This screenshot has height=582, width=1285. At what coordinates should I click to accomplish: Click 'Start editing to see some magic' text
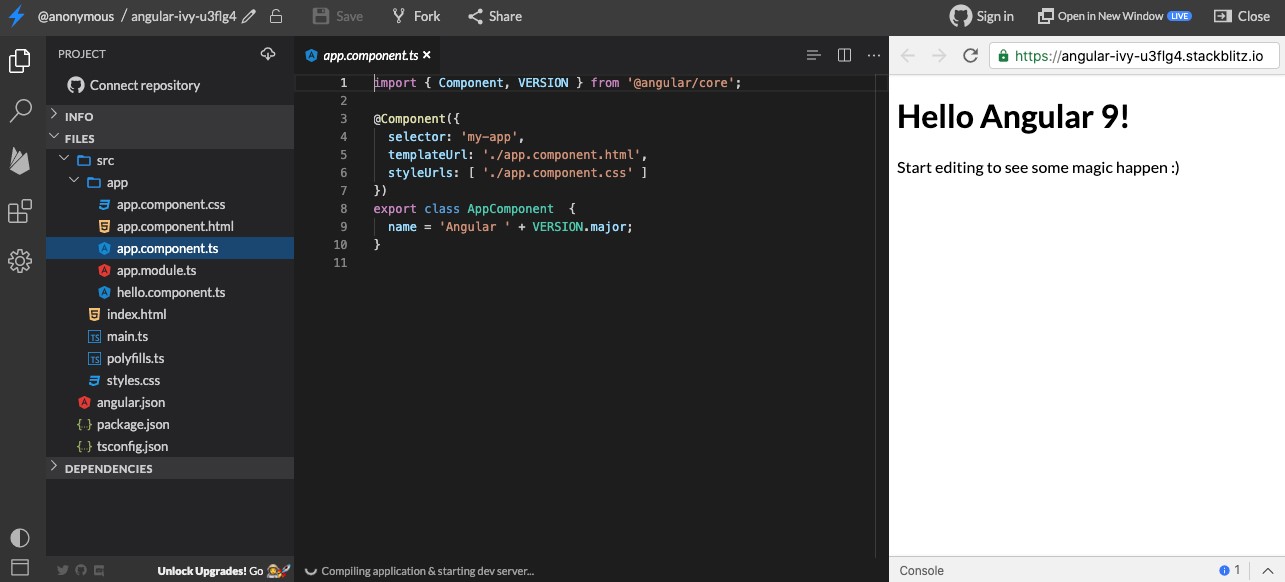click(x=1038, y=167)
